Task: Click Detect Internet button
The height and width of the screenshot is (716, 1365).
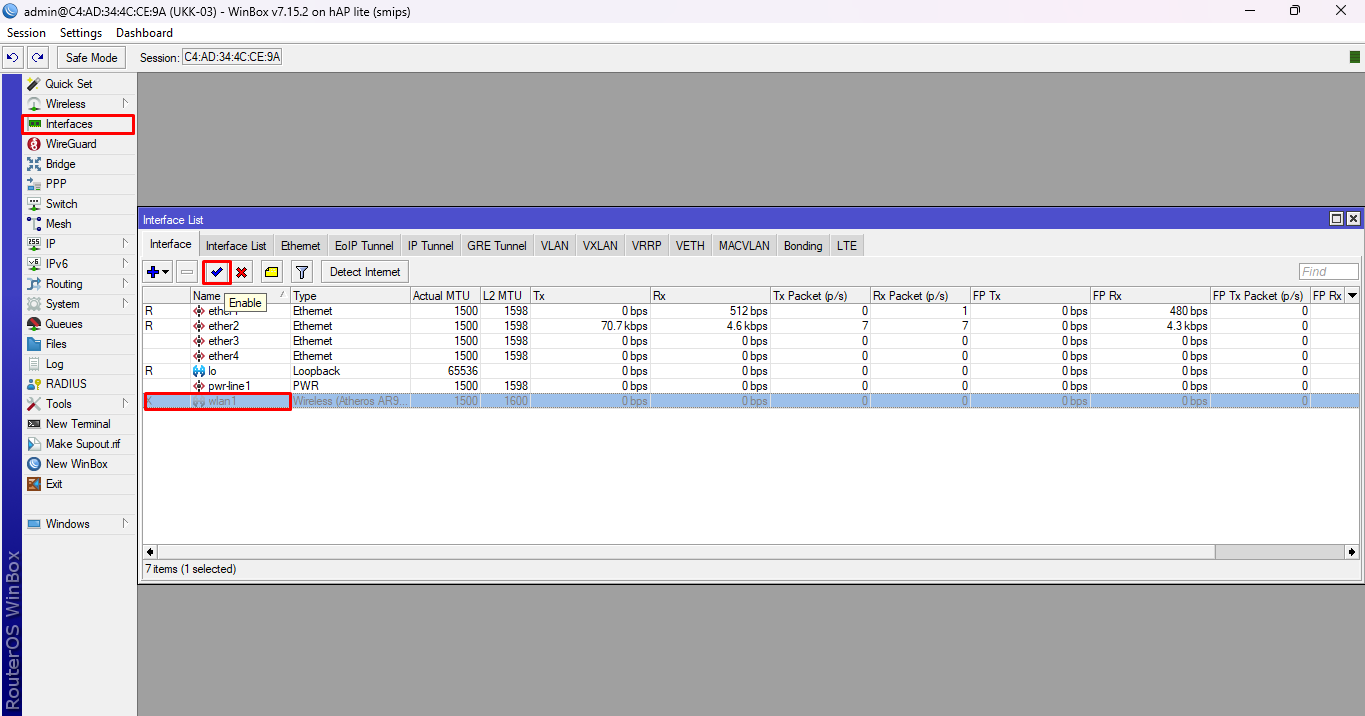Action: [365, 272]
